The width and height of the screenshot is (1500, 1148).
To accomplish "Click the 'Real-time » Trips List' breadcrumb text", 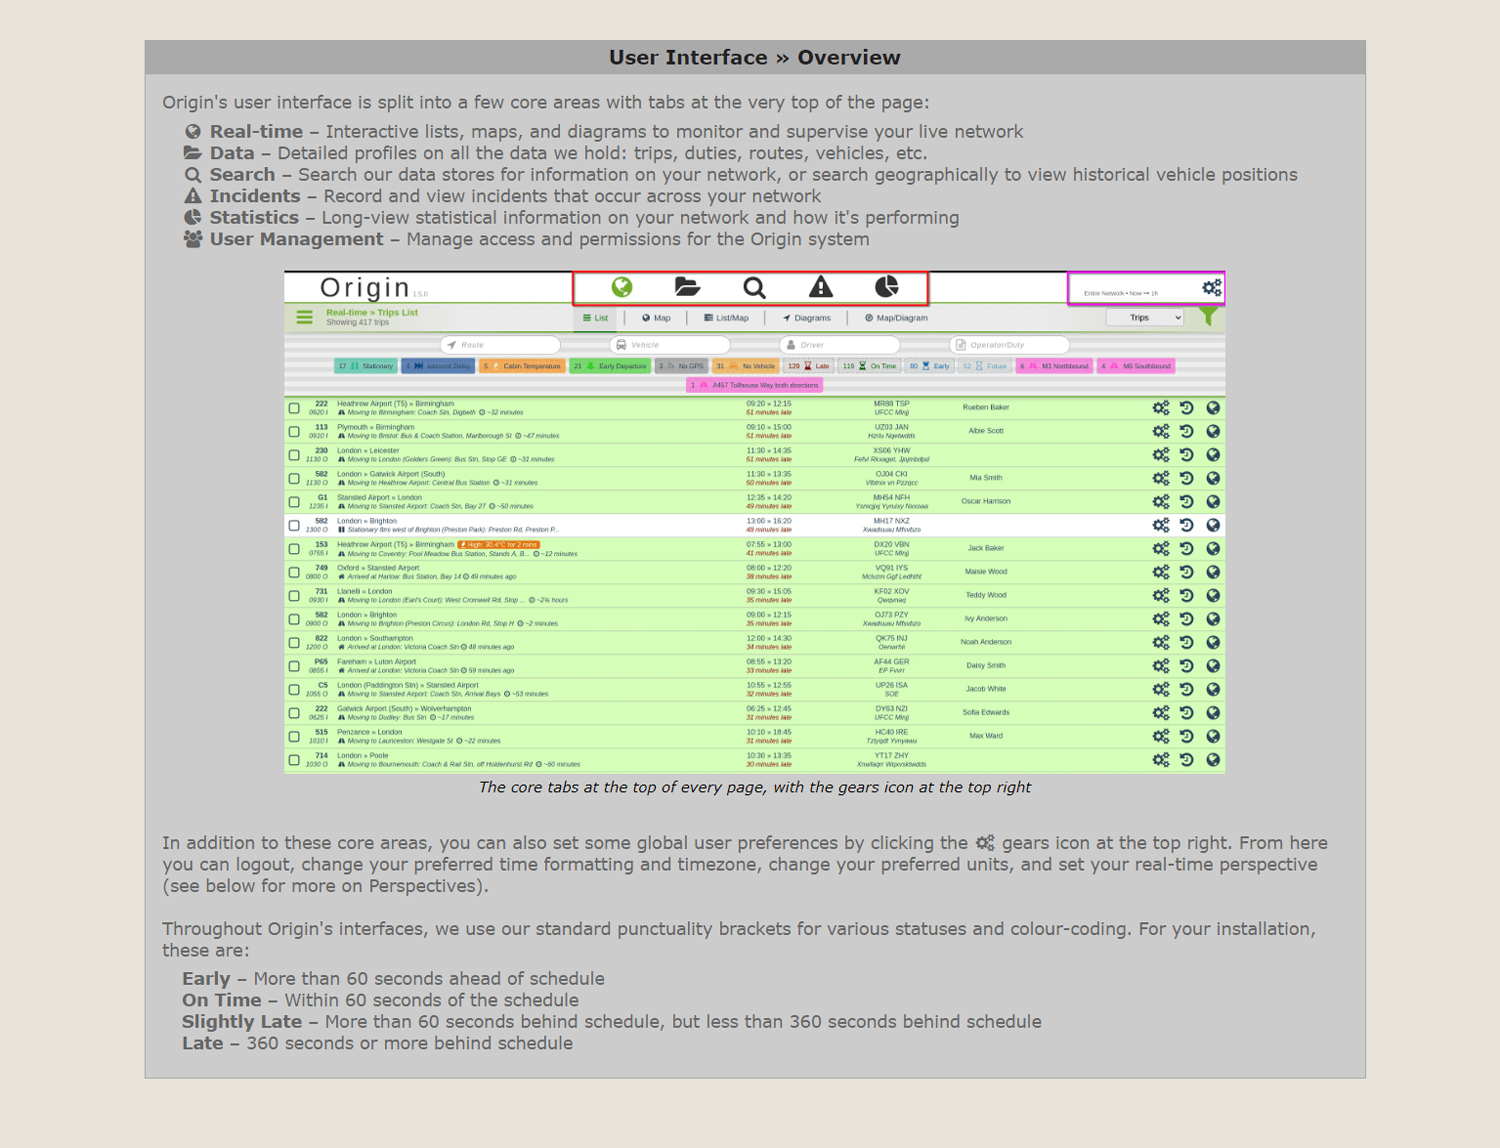I will [x=372, y=313].
